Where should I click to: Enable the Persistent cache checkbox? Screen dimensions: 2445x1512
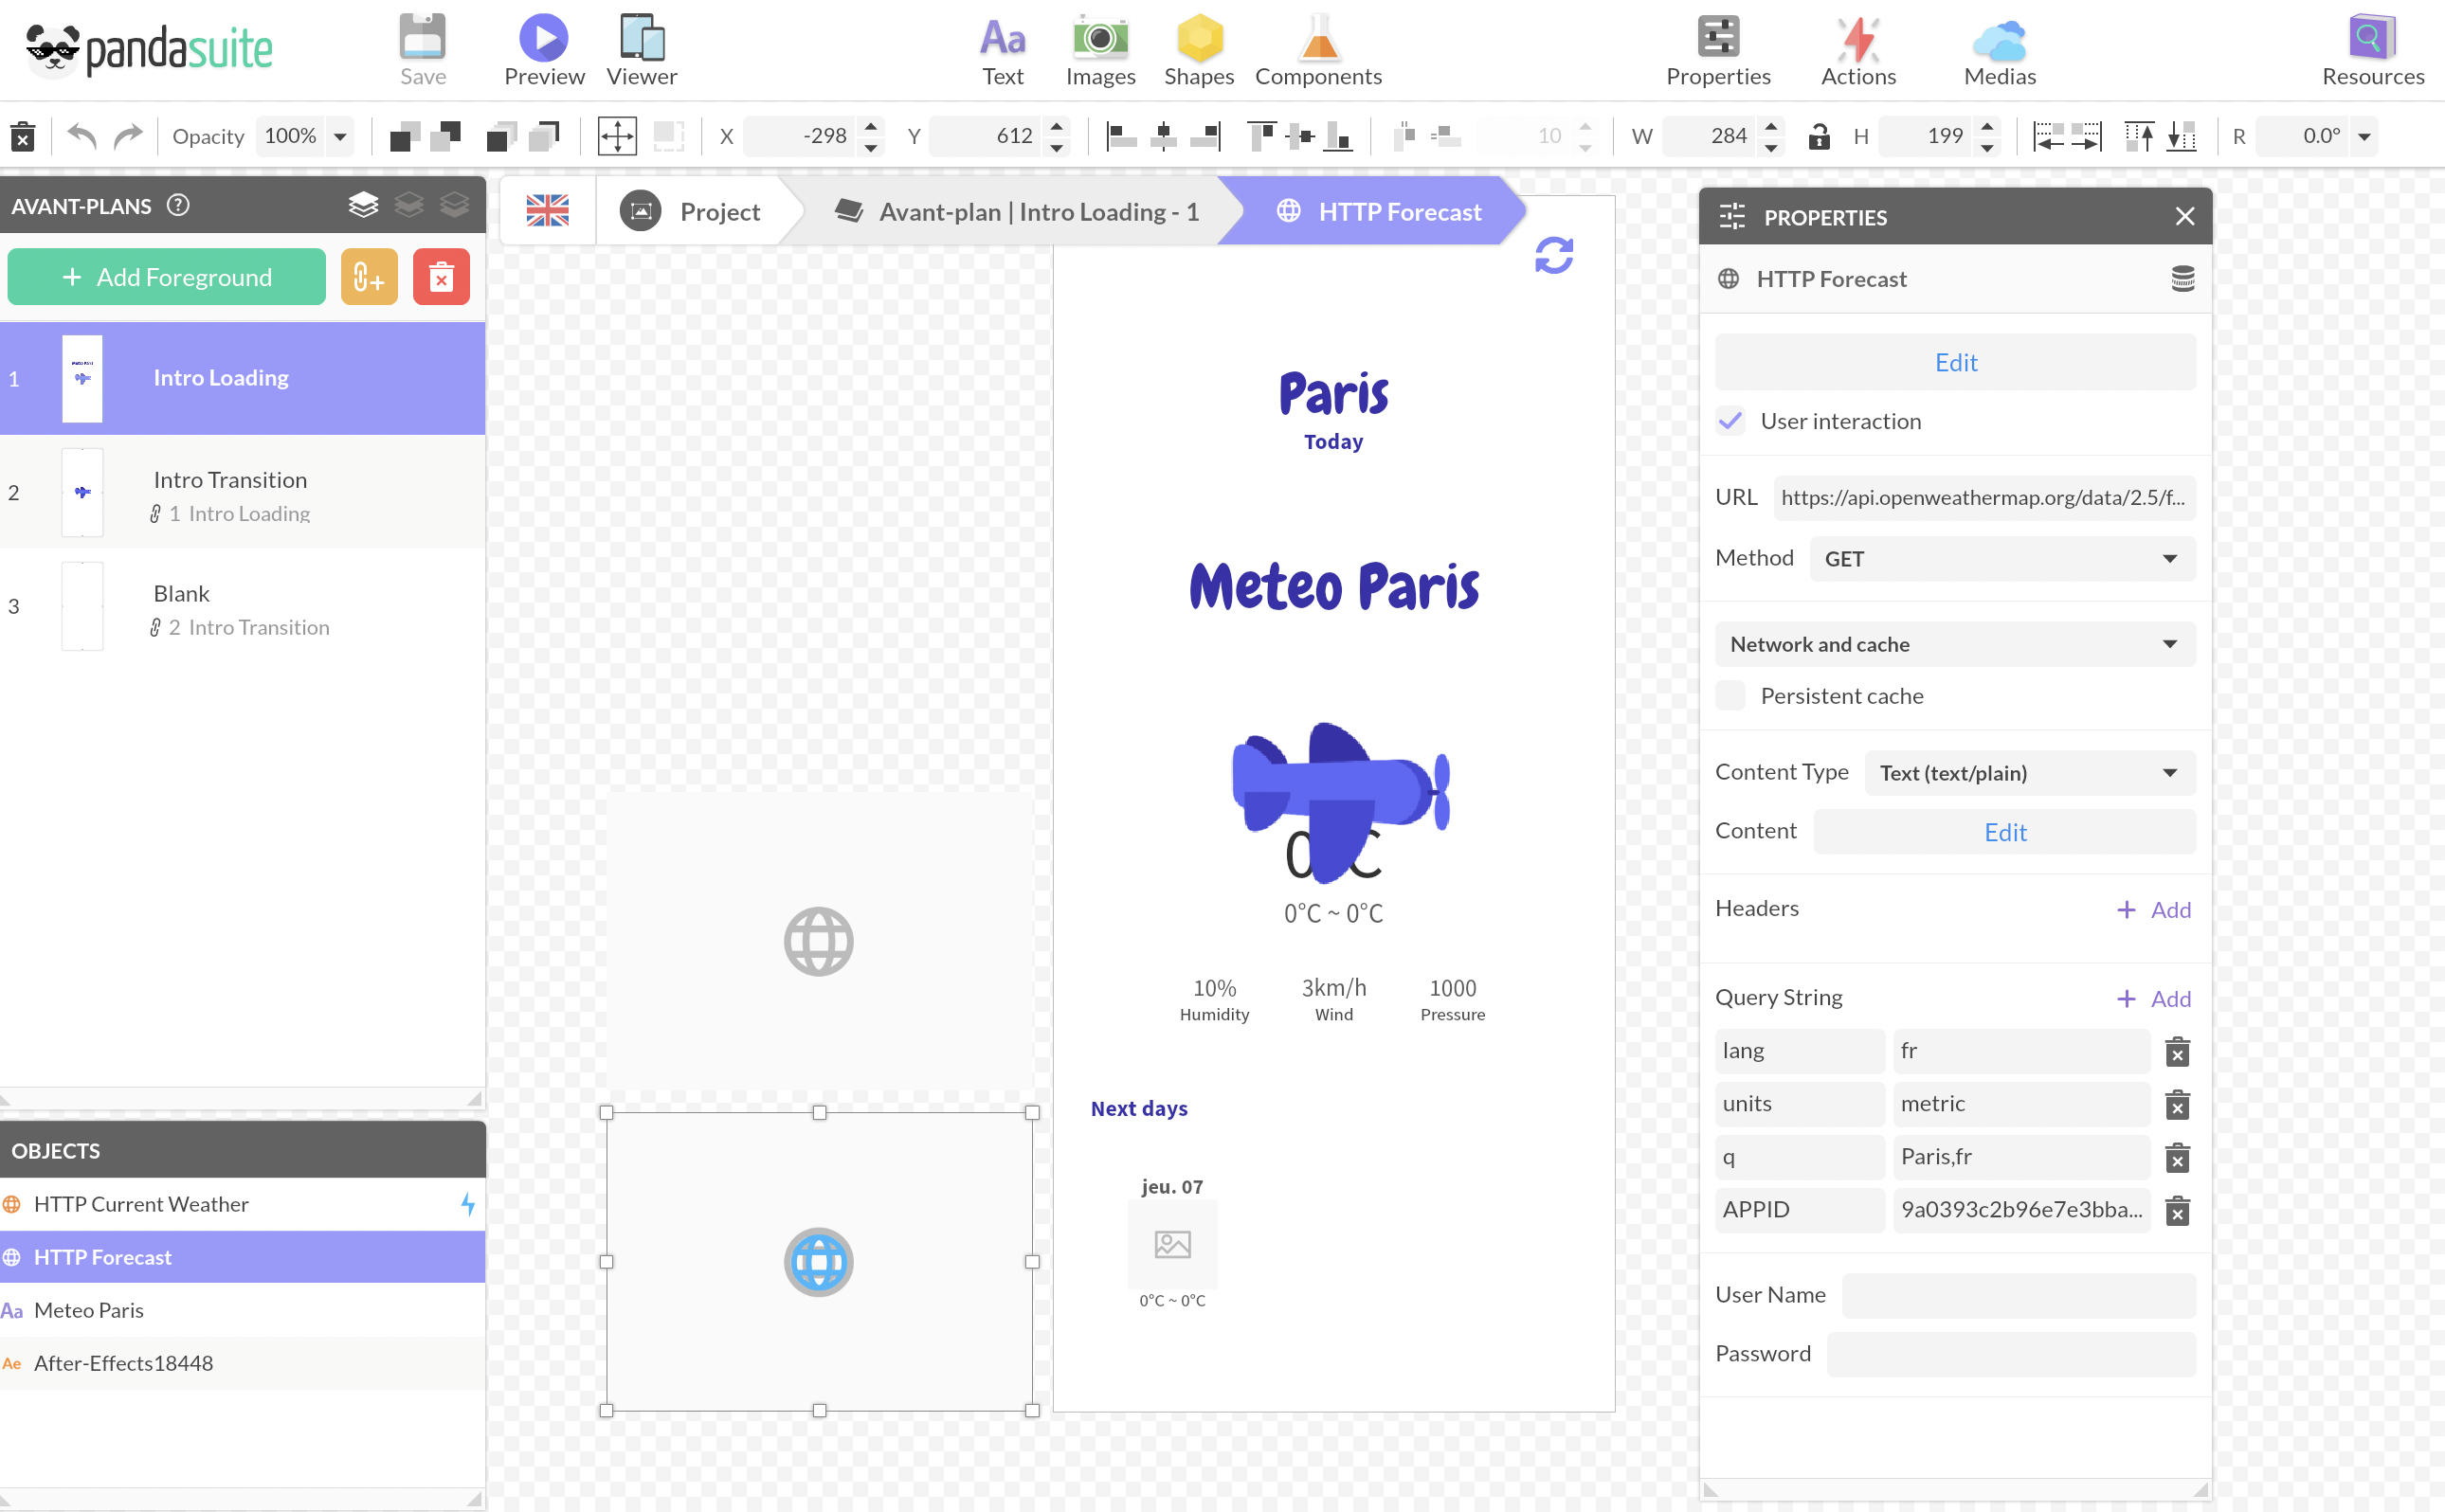pyautogui.click(x=1730, y=695)
